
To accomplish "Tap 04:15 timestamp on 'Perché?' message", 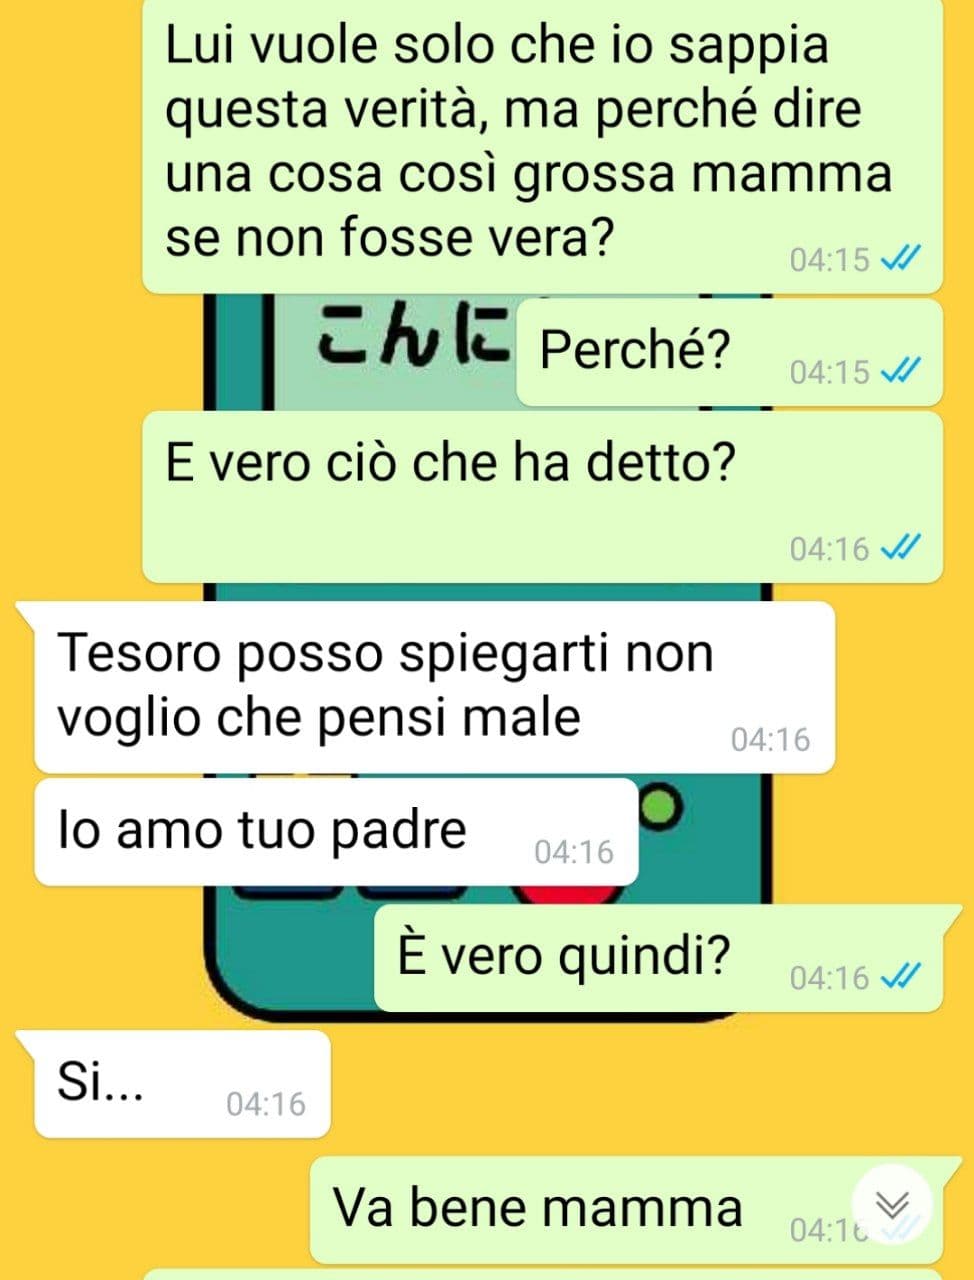I will 830,372.
